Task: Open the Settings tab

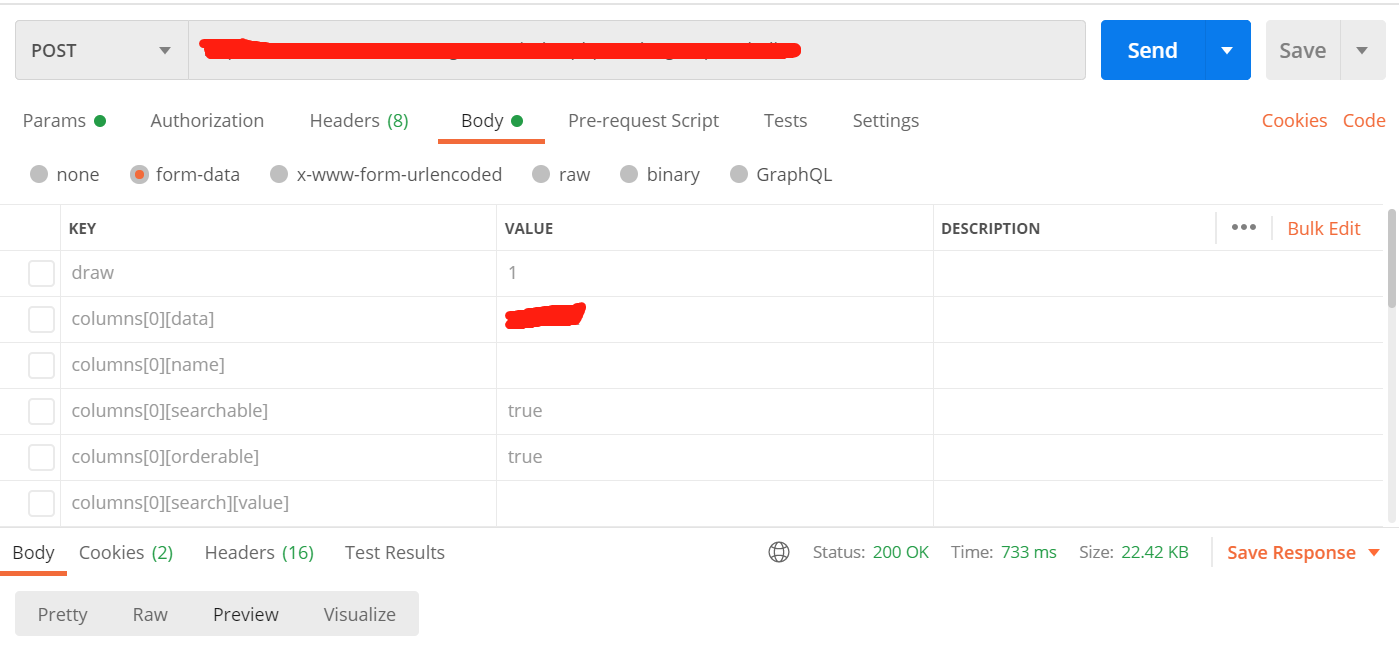Action: click(885, 120)
